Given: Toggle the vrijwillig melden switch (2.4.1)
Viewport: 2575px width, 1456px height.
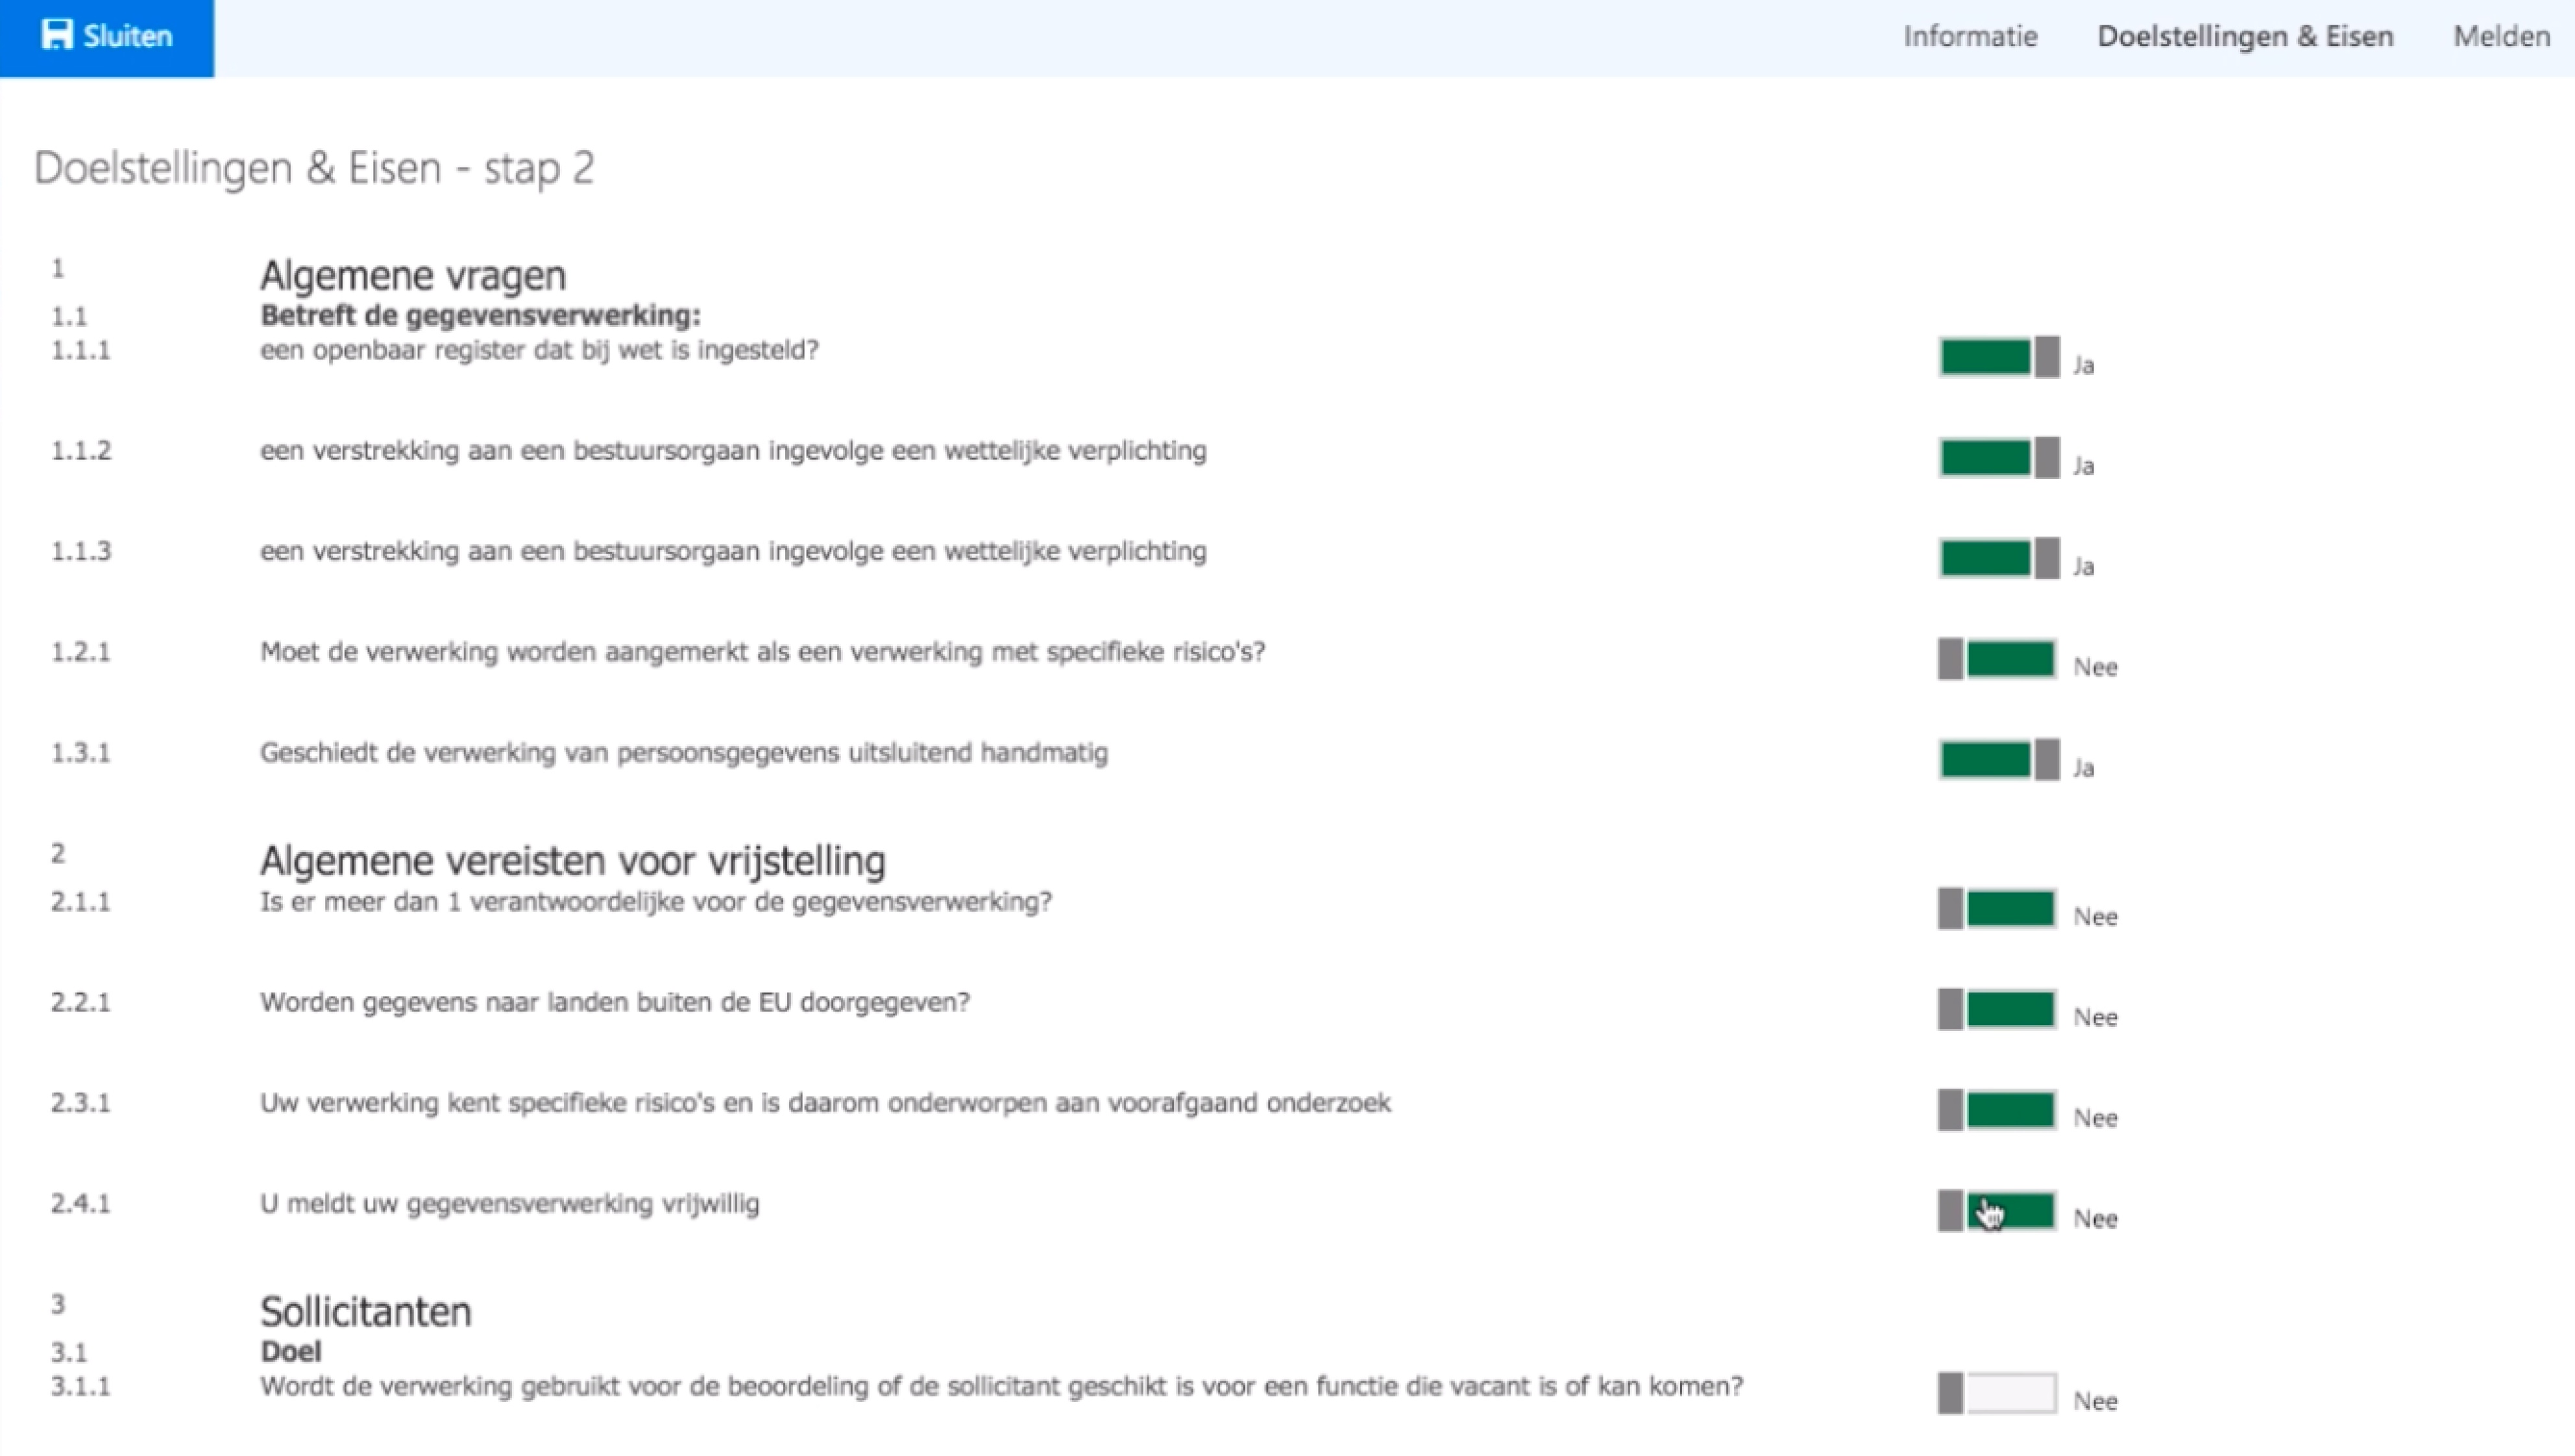Looking at the screenshot, I should click(1998, 1211).
